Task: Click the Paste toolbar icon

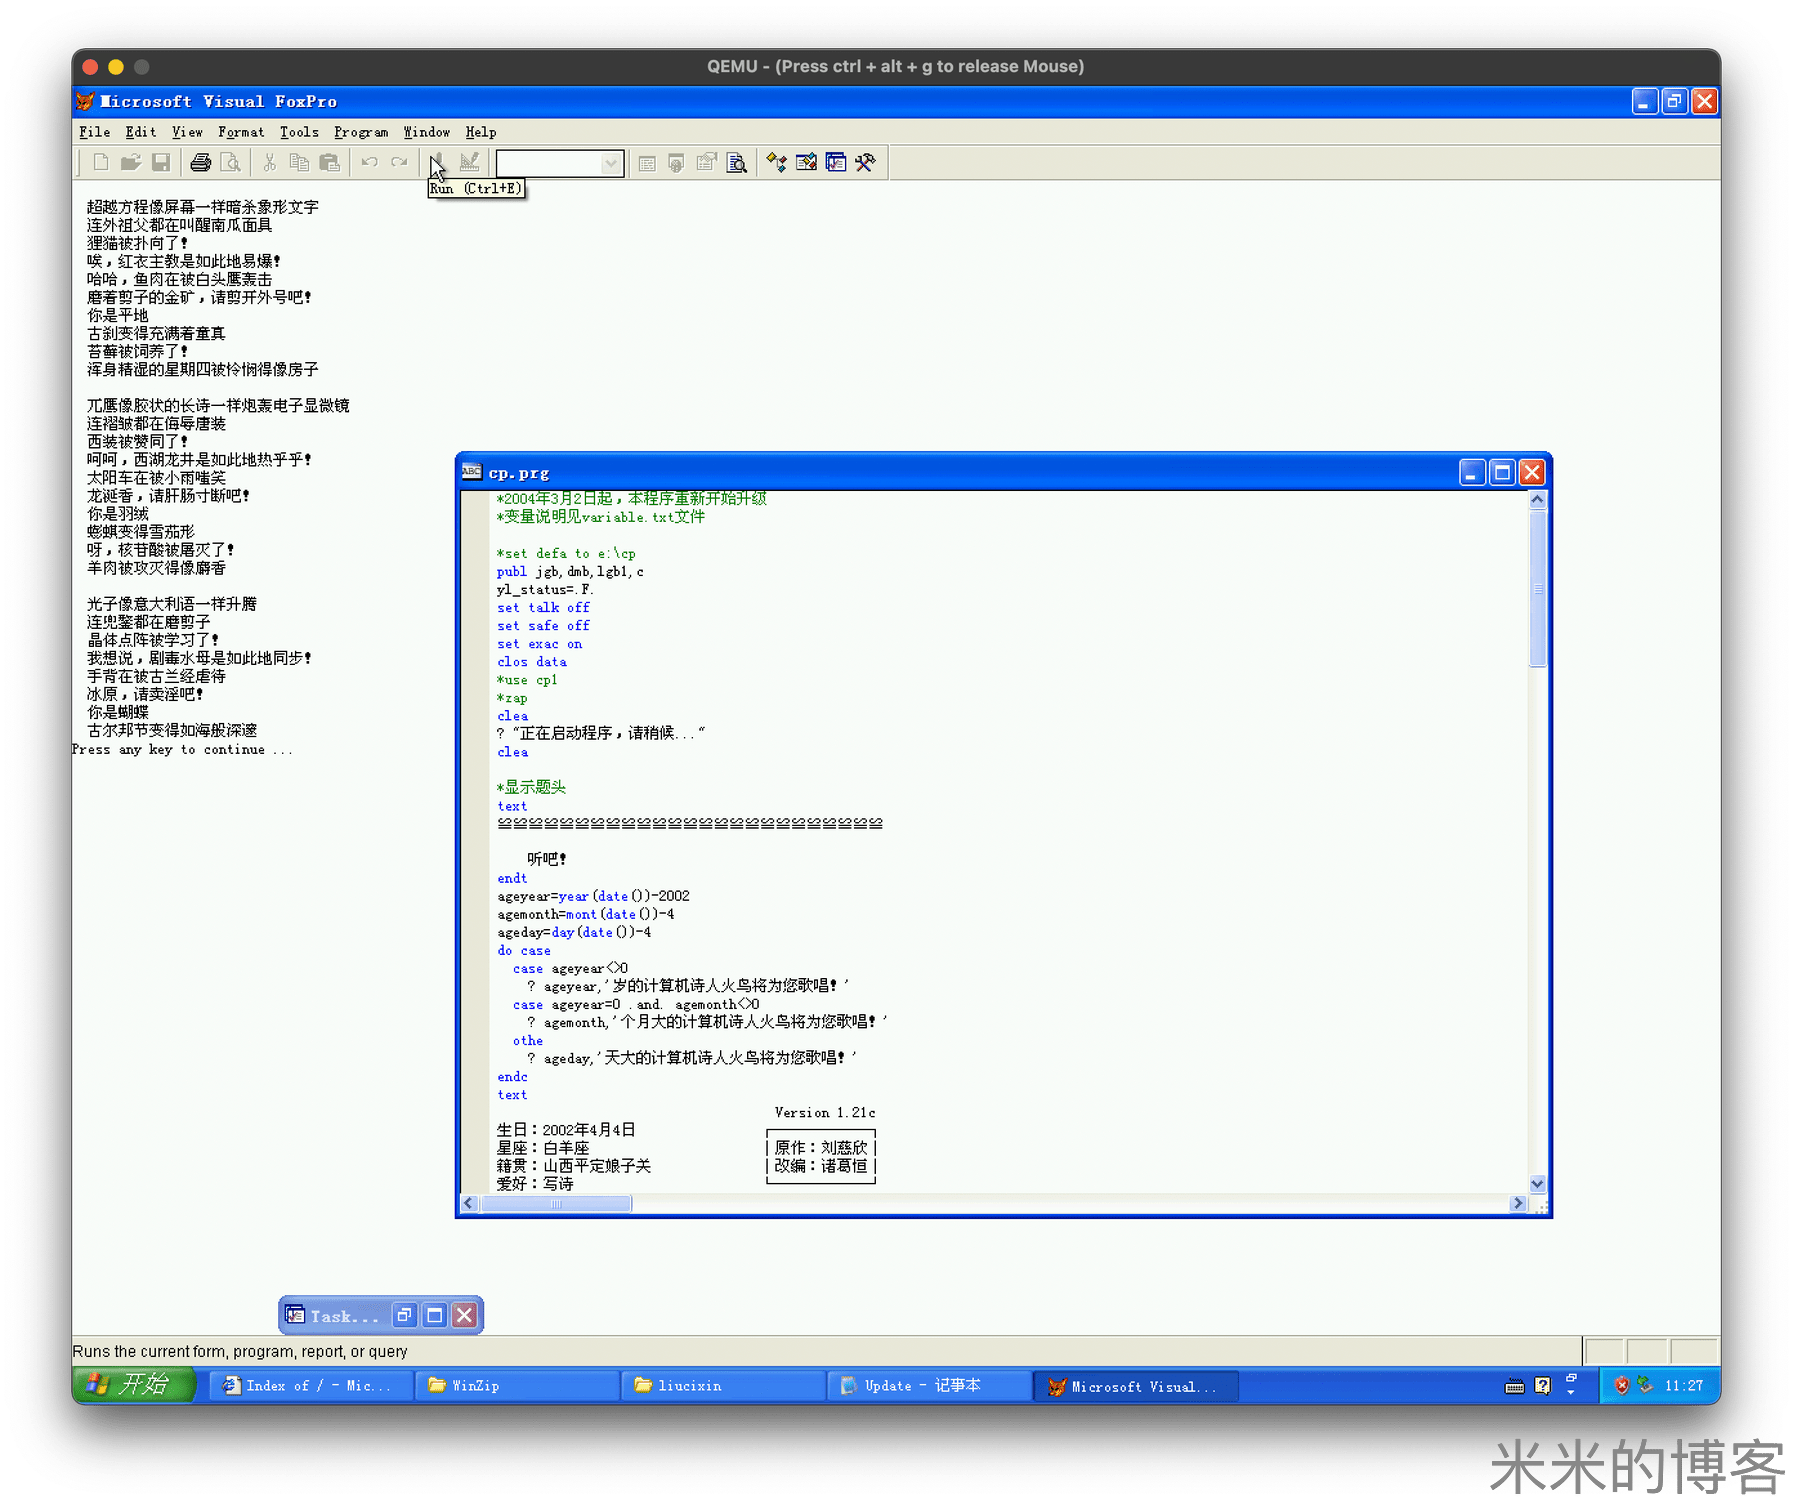Action: coord(329,163)
